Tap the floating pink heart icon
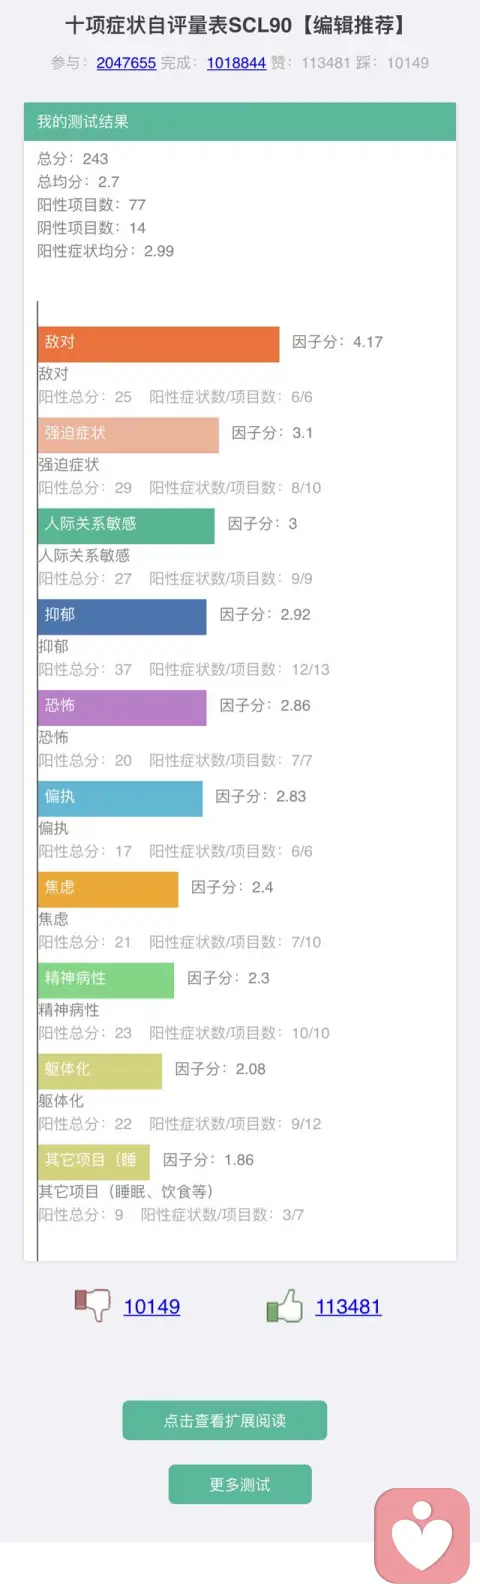Image resolution: width=480 pixels, height=1594 pixels. point(421,1536)
